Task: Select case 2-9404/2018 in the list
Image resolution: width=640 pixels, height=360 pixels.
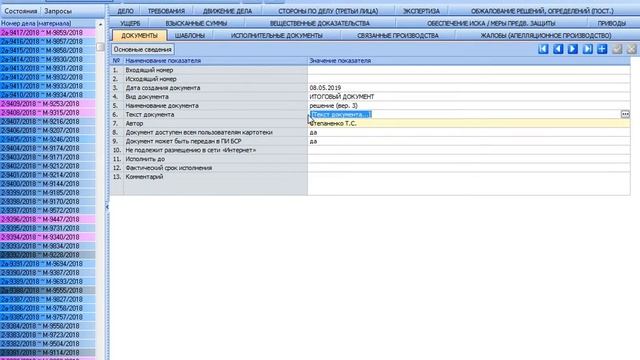Action: pos(48,148)
